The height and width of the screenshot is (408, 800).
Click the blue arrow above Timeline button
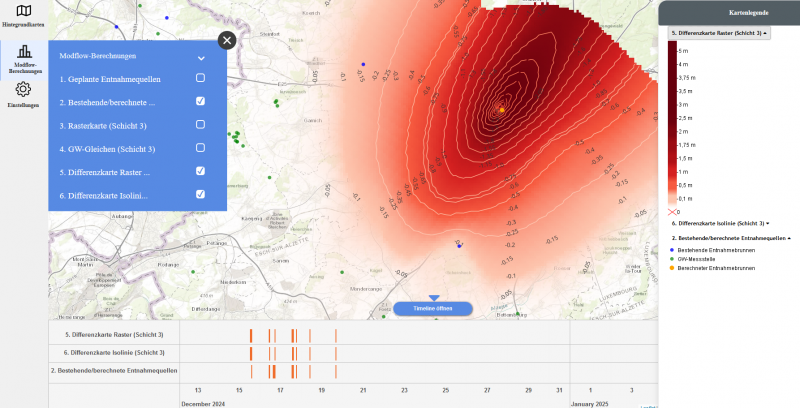[x=433, y=297]
